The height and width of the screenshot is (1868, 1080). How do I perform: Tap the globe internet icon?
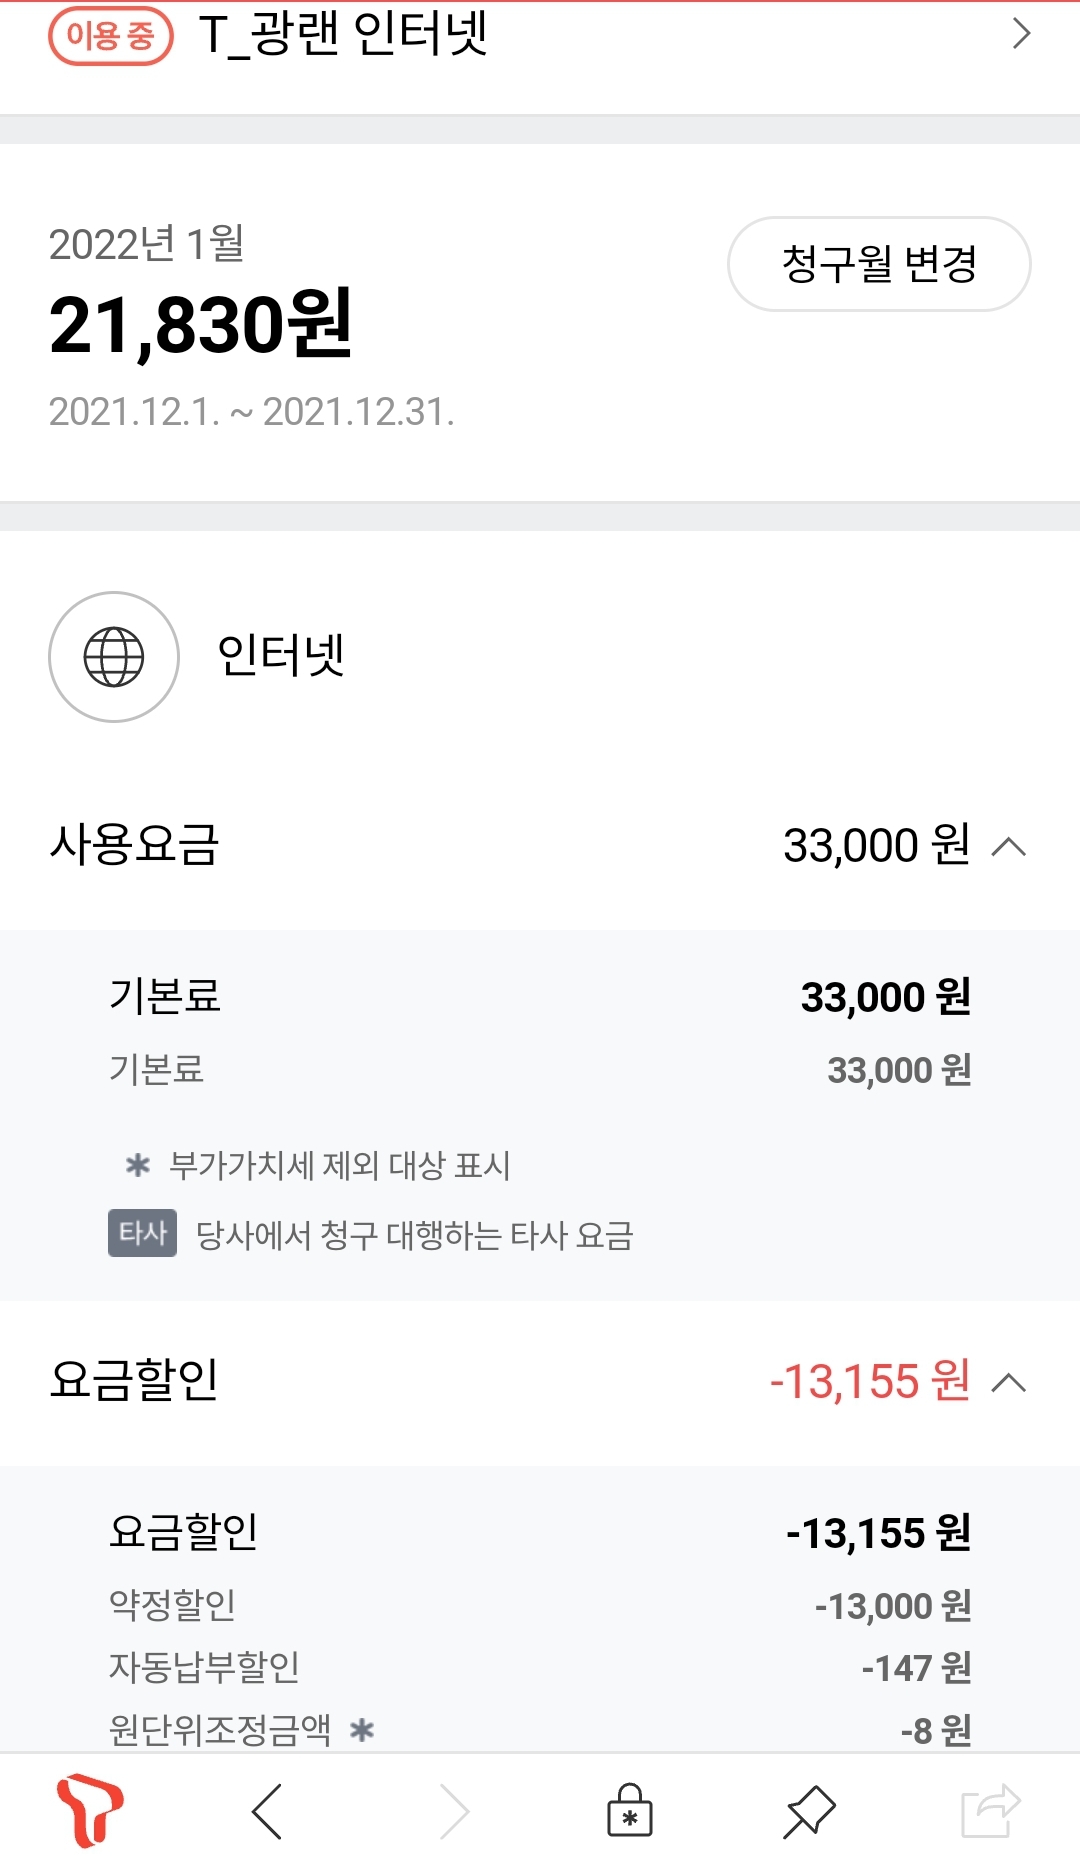pos(114,657)
